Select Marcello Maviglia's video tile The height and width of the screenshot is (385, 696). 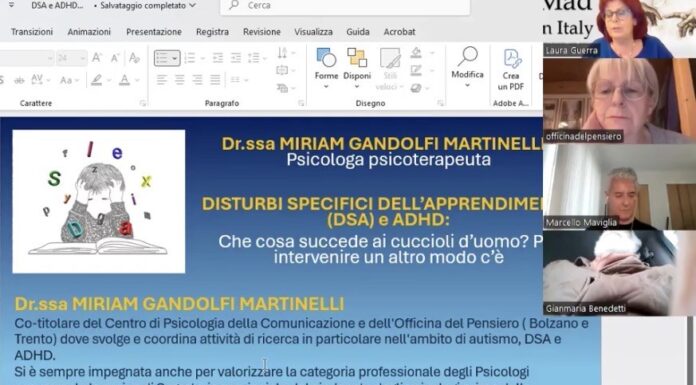tap(619, 187)
